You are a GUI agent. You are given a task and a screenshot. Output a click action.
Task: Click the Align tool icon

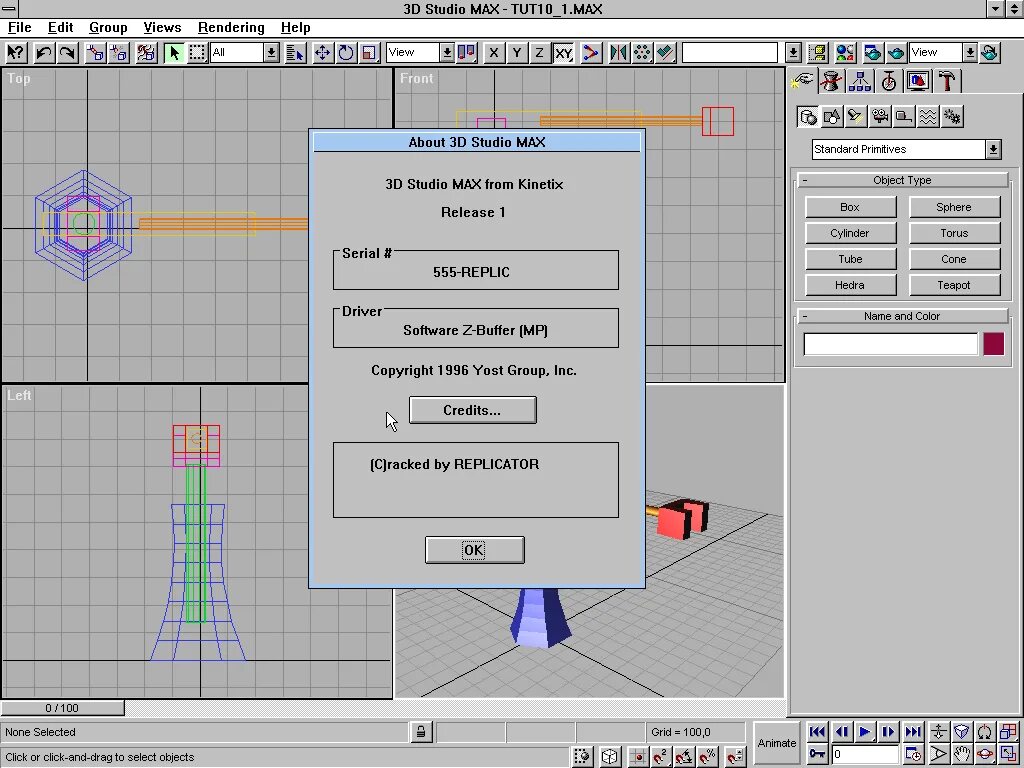[x=665, y=52]
